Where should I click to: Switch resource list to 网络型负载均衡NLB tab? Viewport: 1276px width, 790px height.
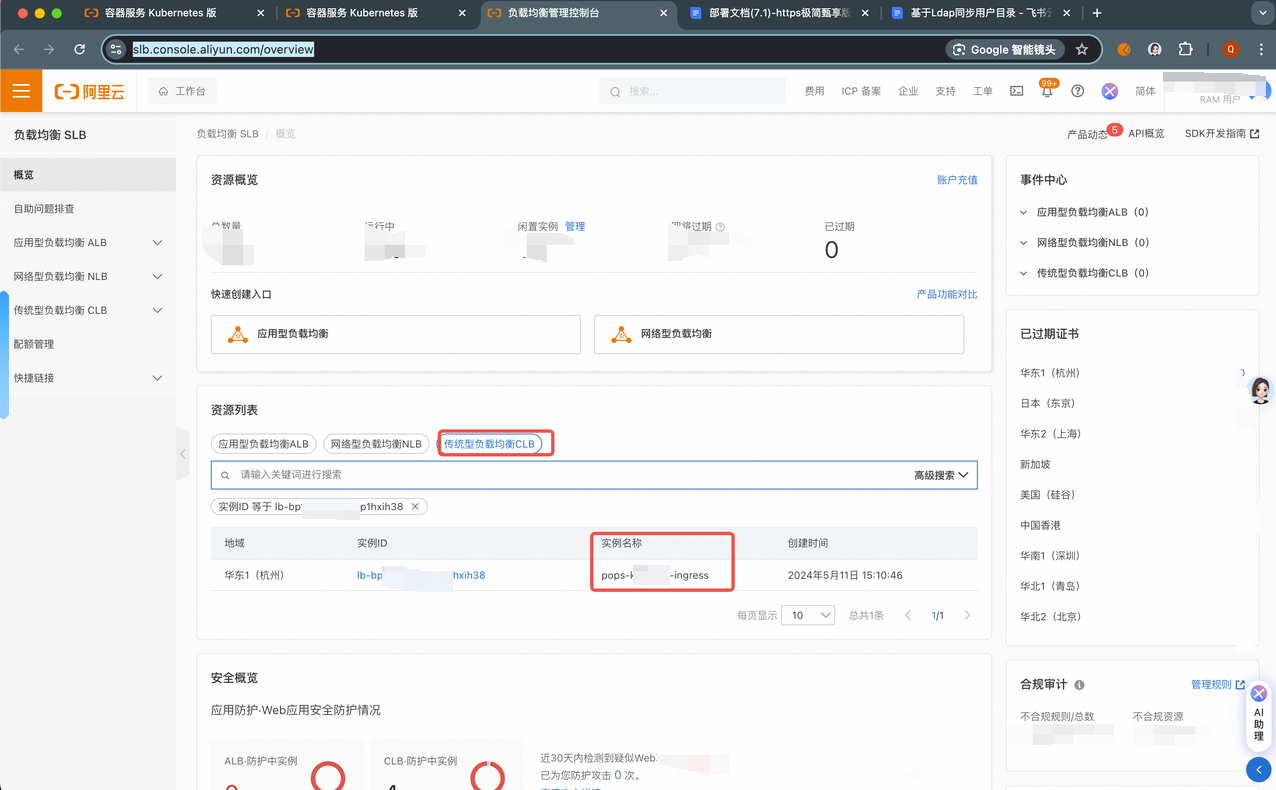[376, 444]
